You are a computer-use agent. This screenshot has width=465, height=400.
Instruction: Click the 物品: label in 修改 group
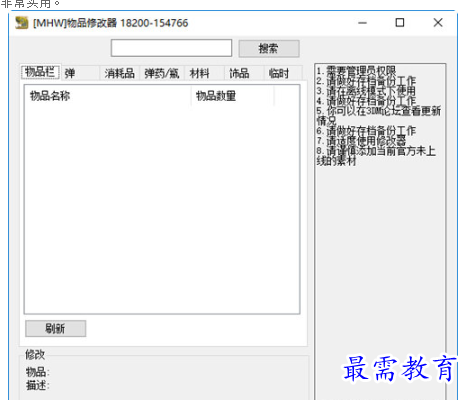point(38,371)
